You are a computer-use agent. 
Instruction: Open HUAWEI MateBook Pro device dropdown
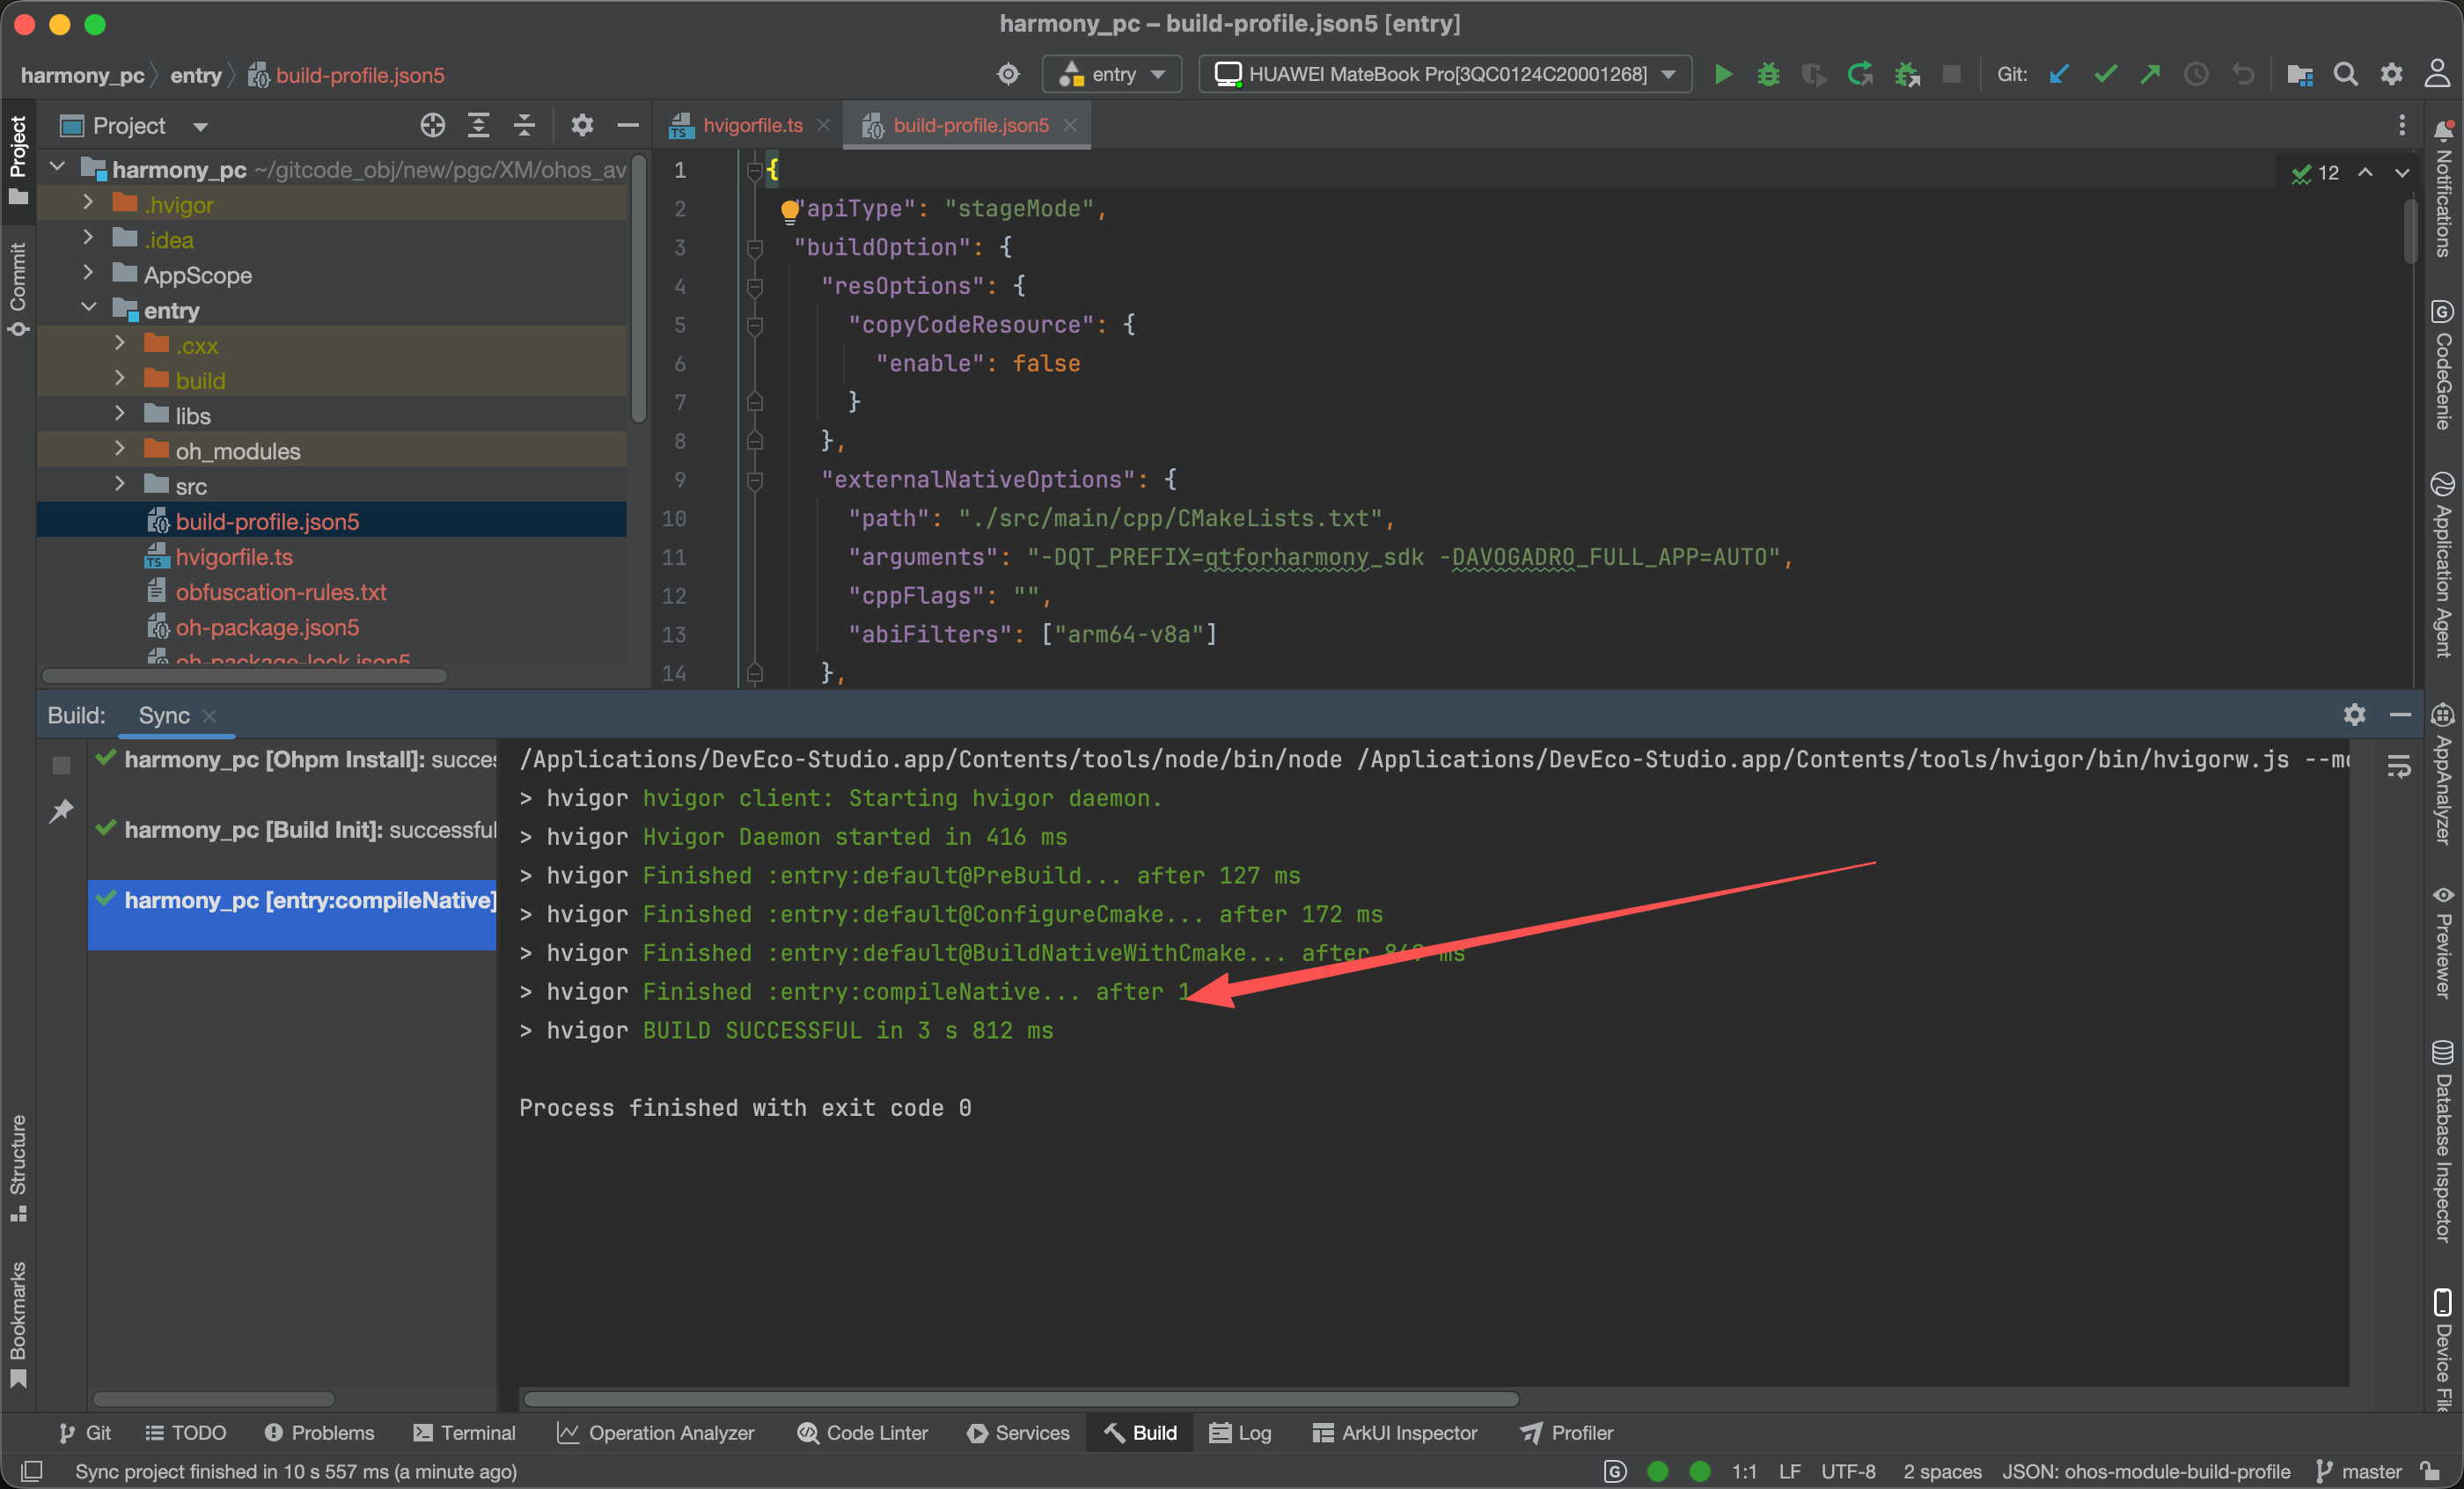1445,74
